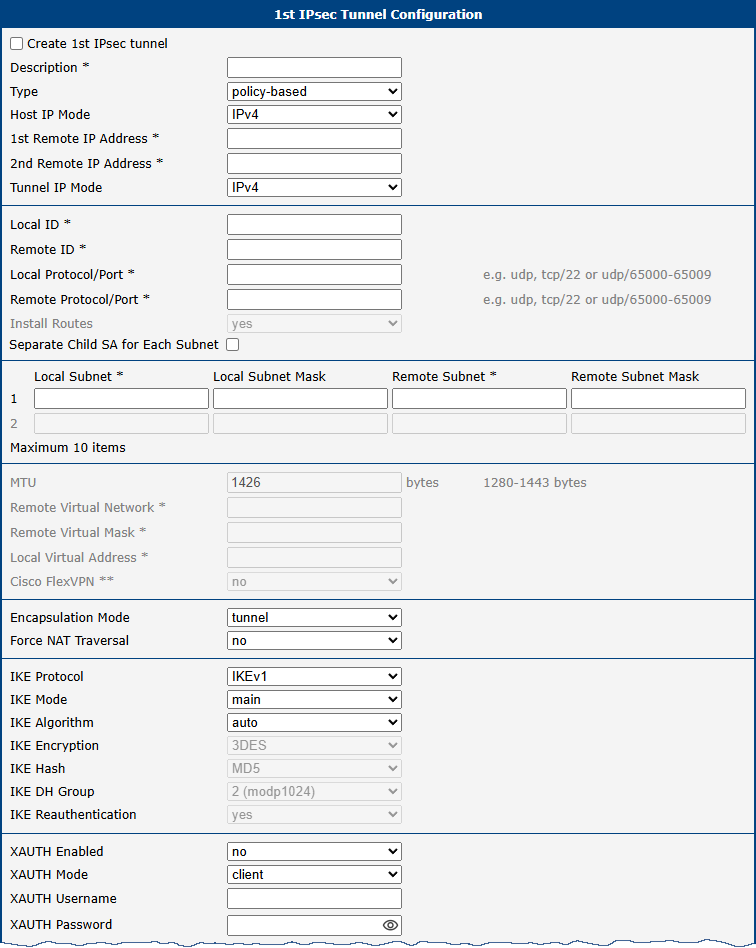Expand the Encapsulation Mode dropdown

pyautogui.click(x=314, y=617)
